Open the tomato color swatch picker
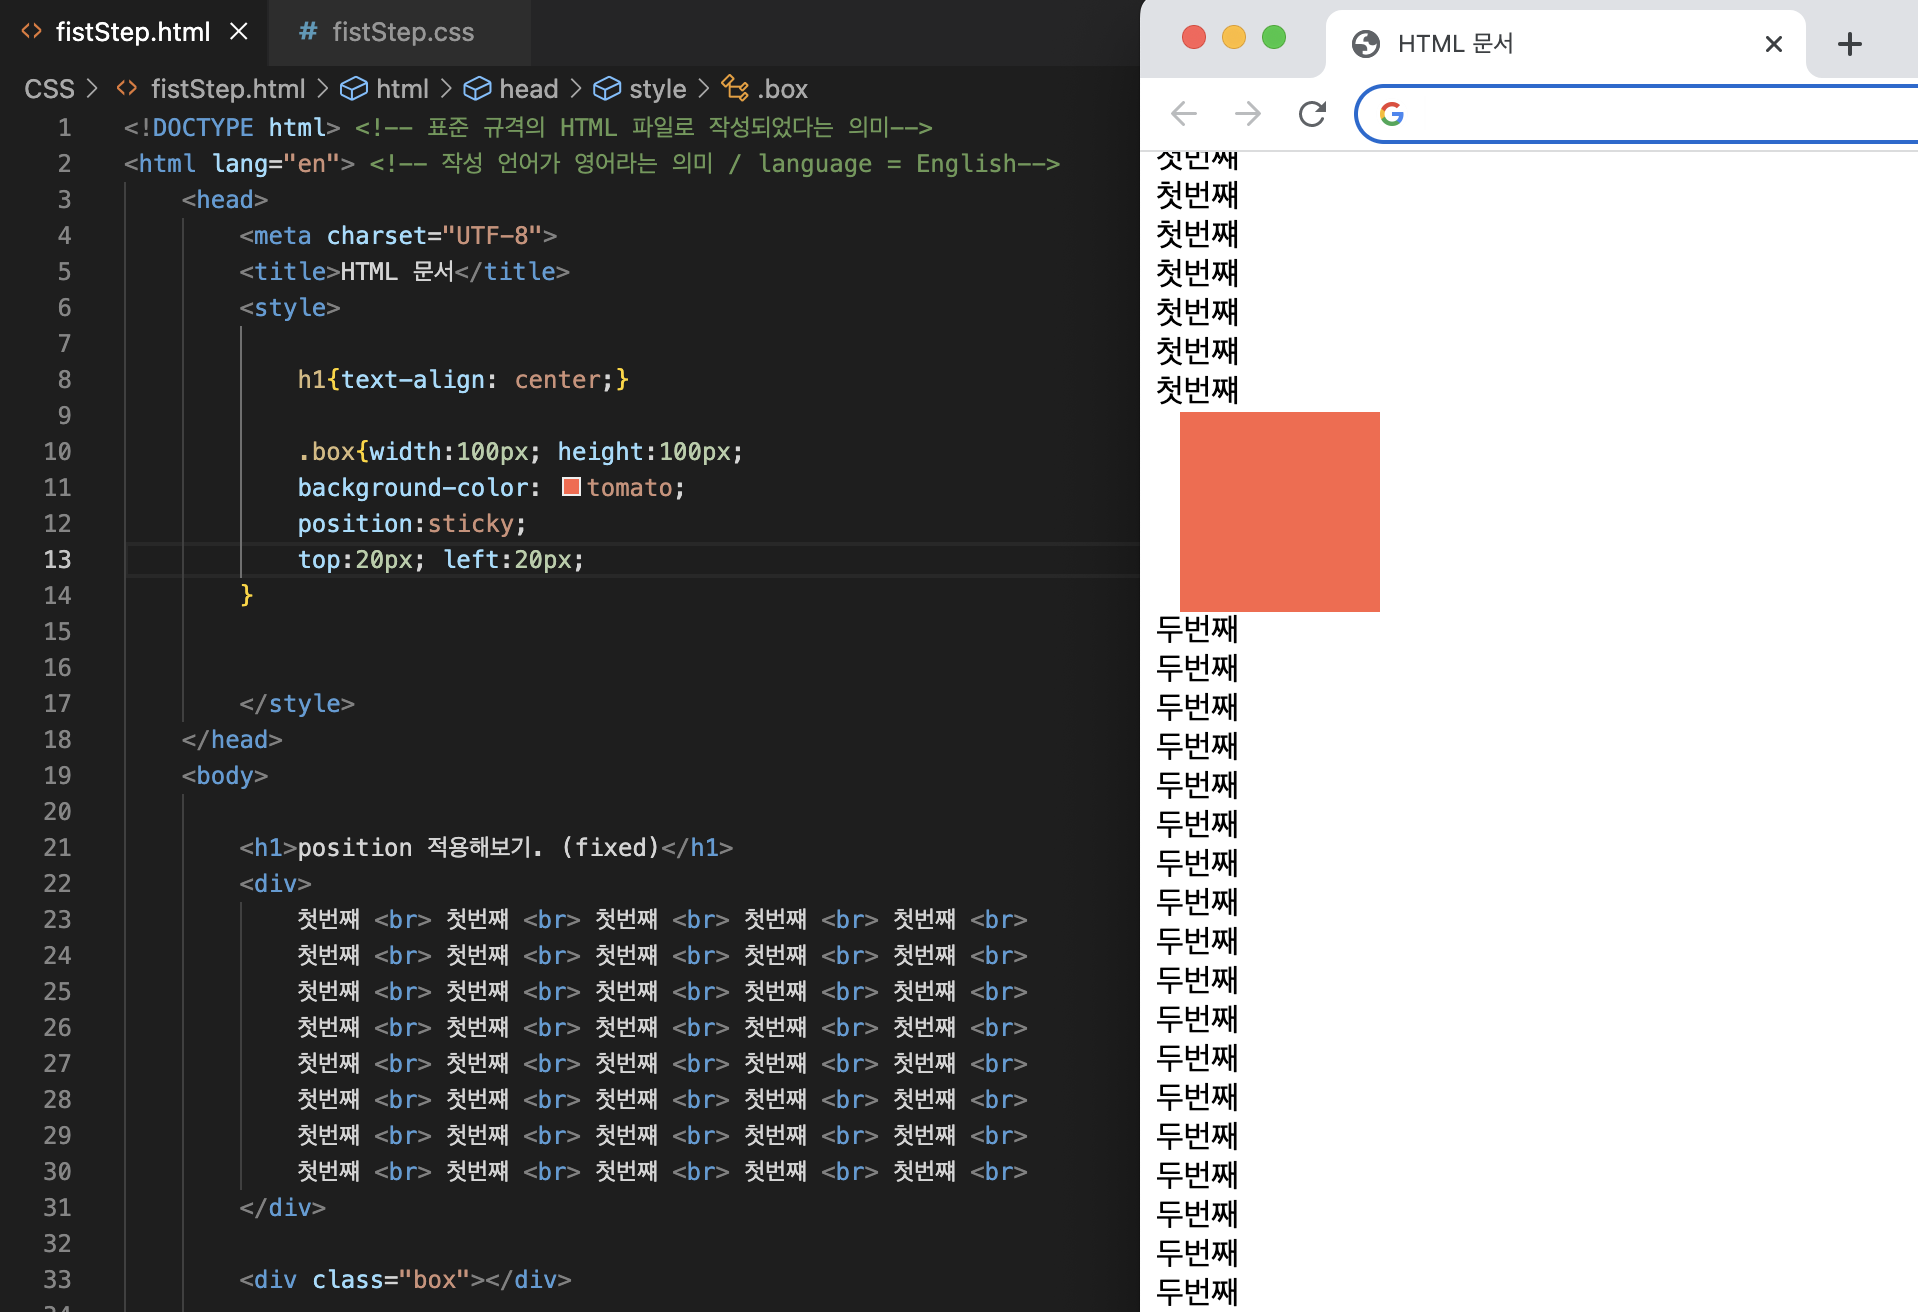This screenshot has height=1312, width=1918. [x=571, y=487]
